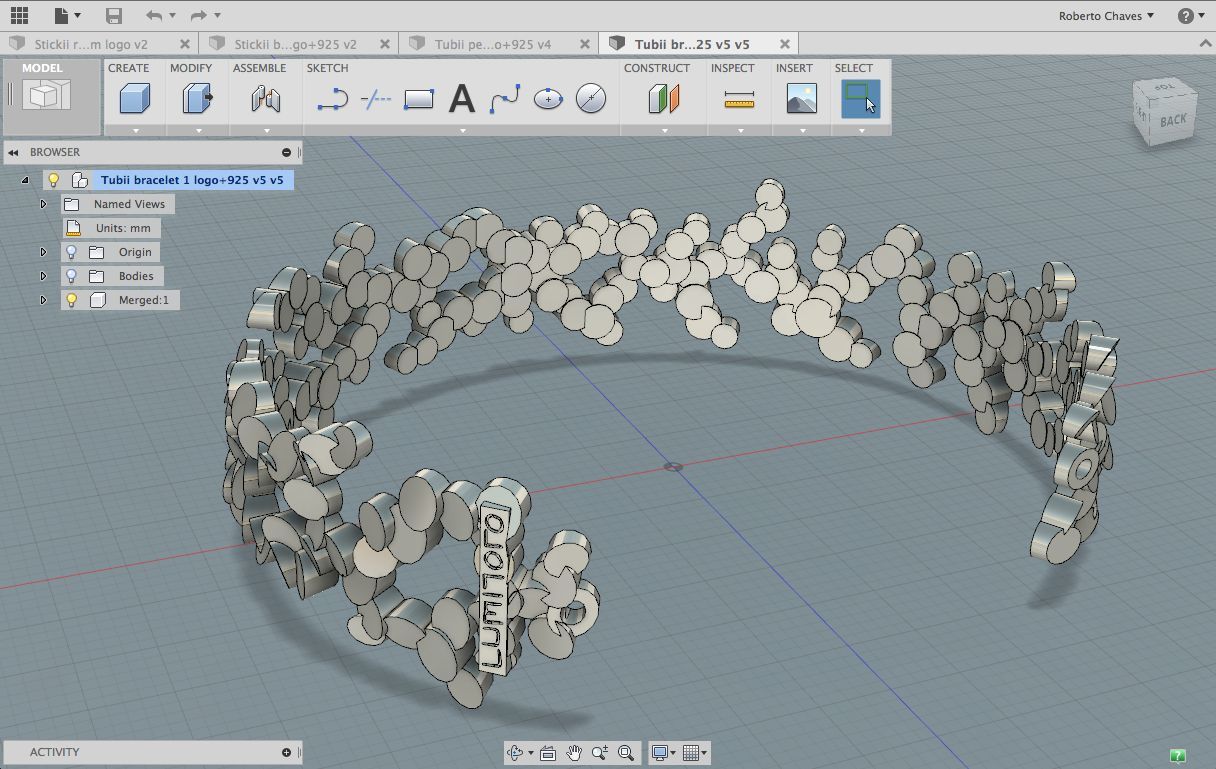Open dropdown arrow below the Insert icon
1216x769 pixels.
[x=802, y=130]
